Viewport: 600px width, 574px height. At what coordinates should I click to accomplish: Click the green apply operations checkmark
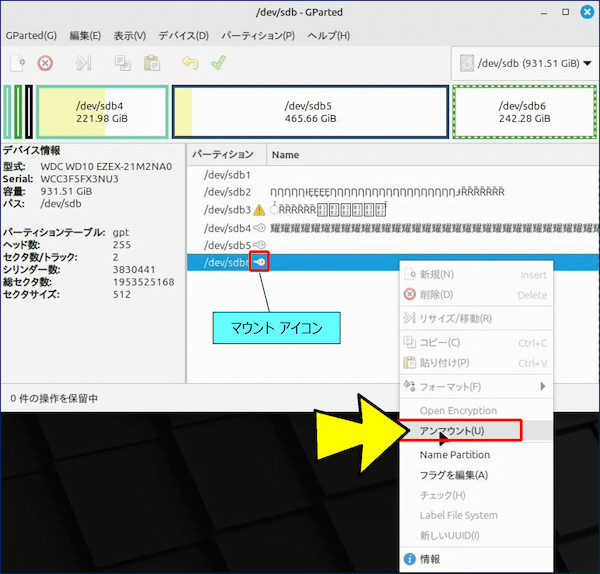[218, 63]
